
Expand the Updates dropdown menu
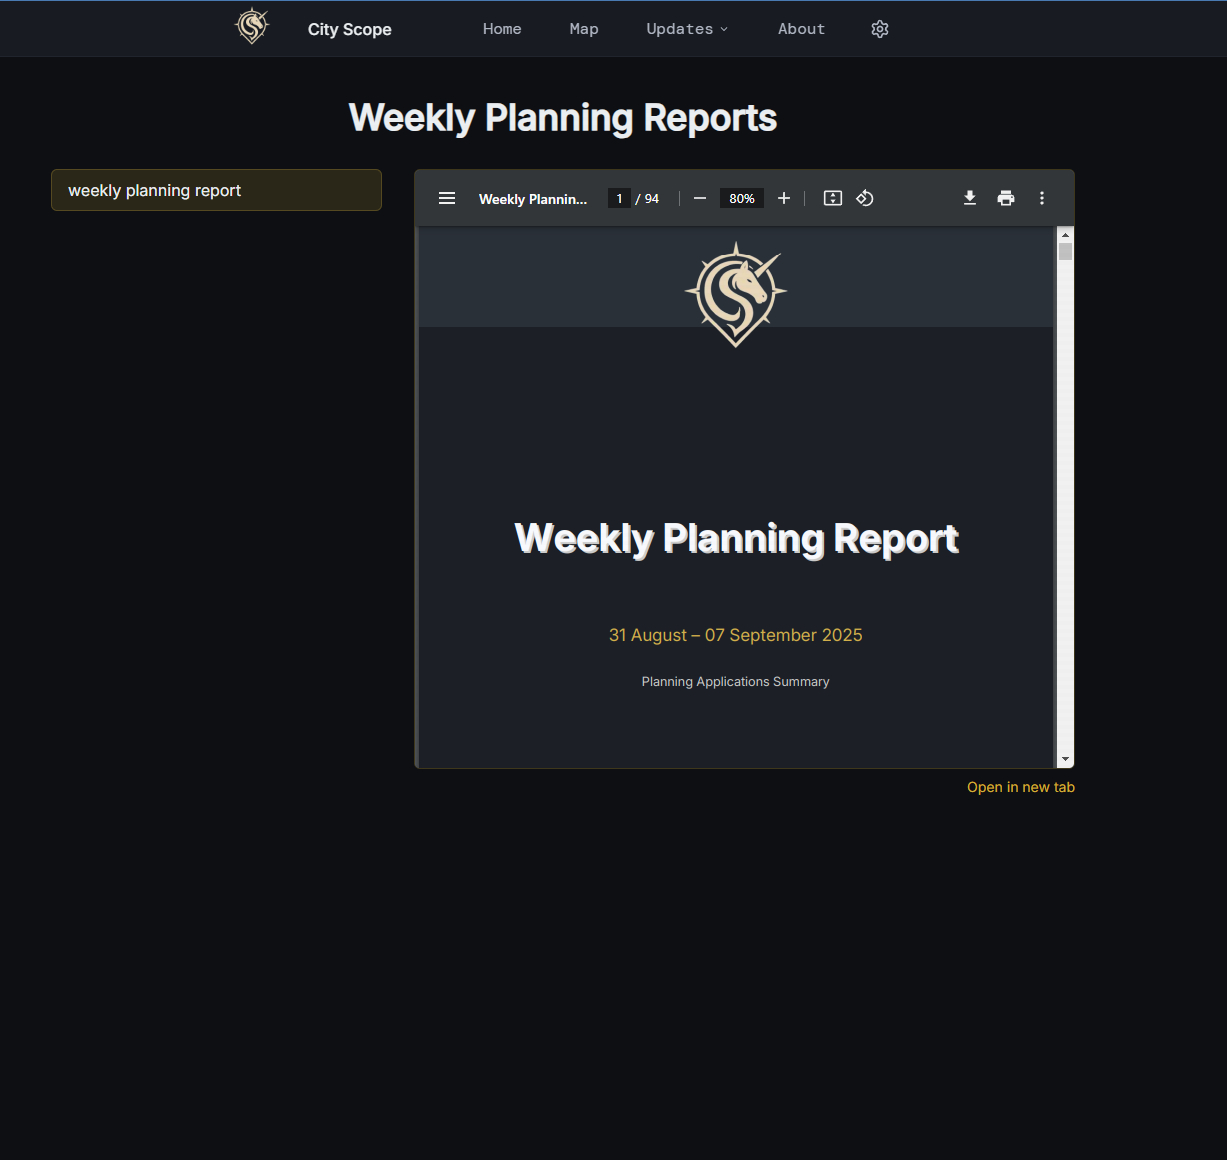tap(687, 29)
